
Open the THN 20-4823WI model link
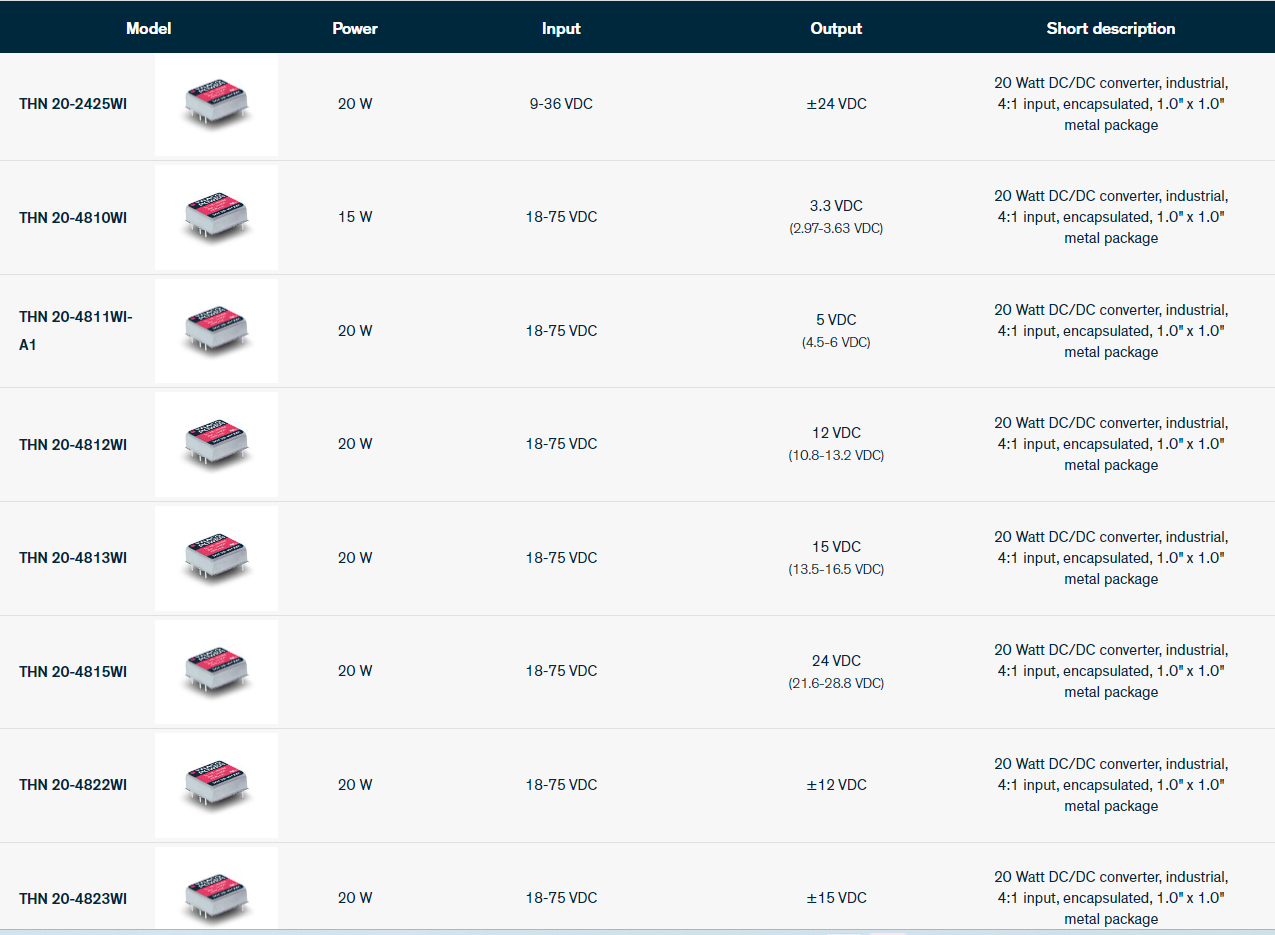(73, 899)
